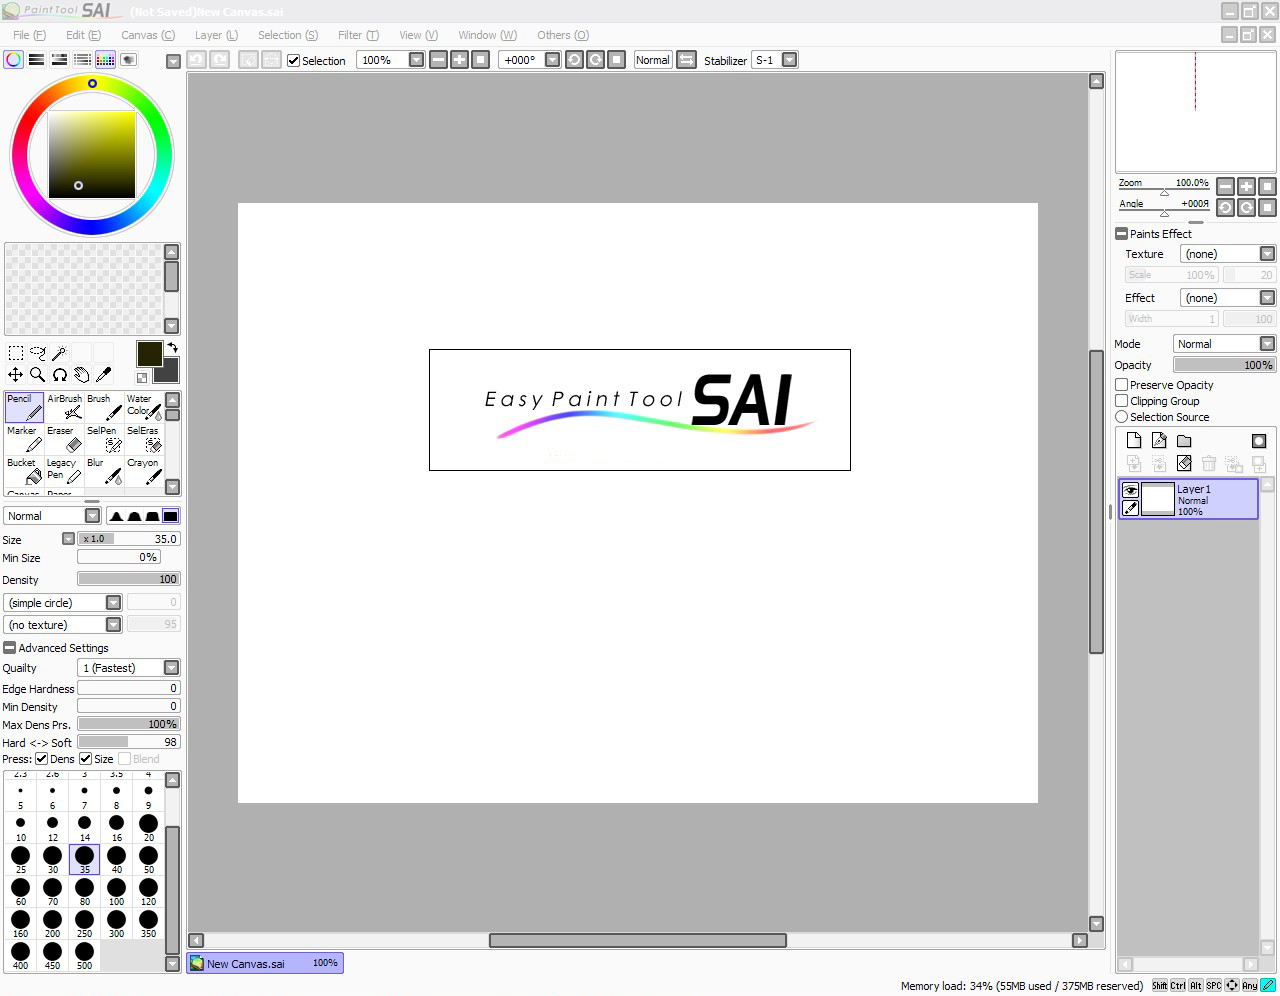
Task: Click the foreground color swatch
Action: 149,353
